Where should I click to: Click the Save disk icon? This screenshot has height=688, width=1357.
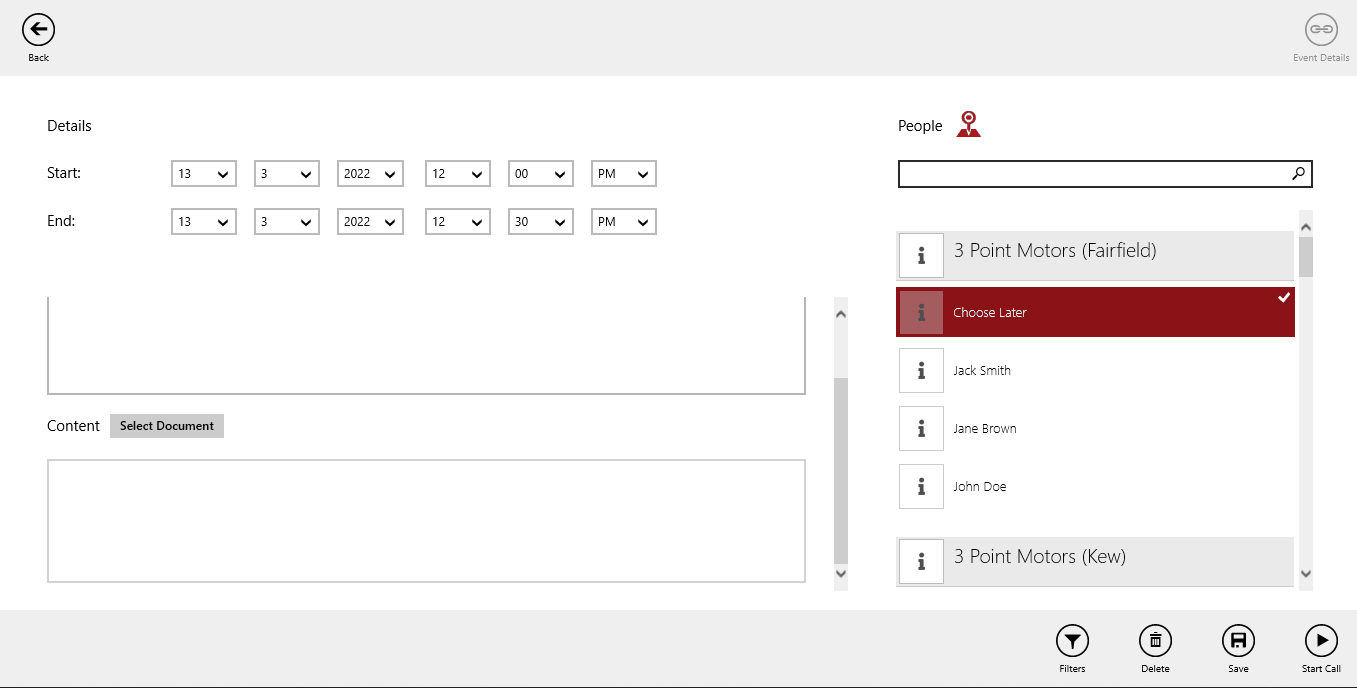coord(1238,641)
